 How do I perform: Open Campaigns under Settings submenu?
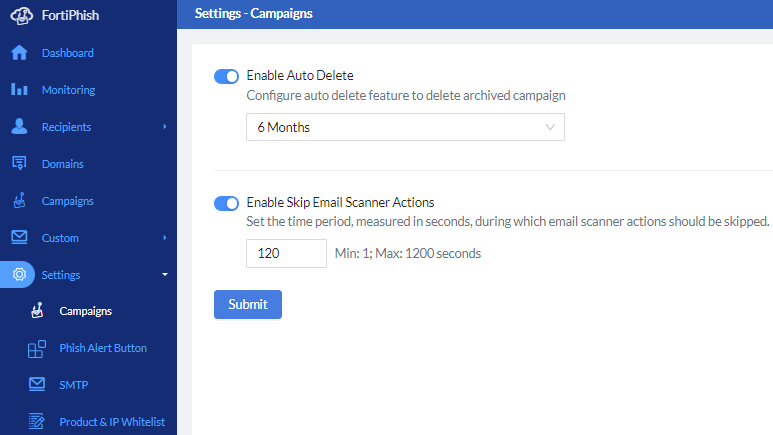point(85,311)
